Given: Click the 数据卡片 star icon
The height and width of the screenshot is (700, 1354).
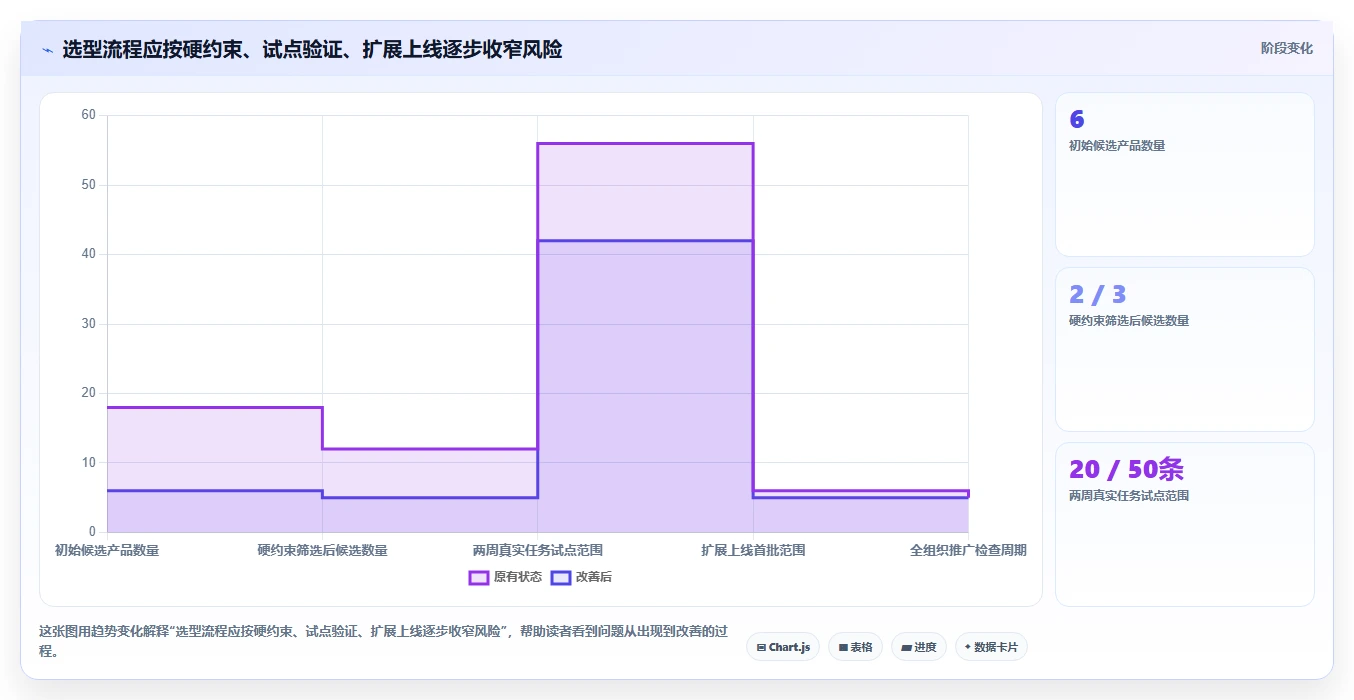Looking at the screenshot, I should (x=967, y=647).
